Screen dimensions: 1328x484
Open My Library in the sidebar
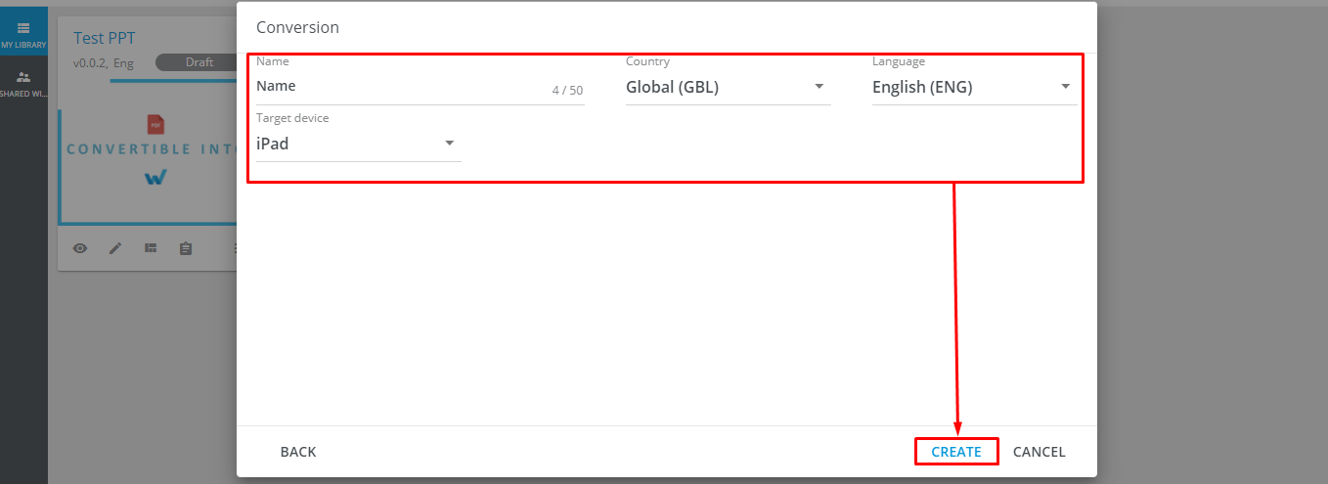(x=23, y=34)
